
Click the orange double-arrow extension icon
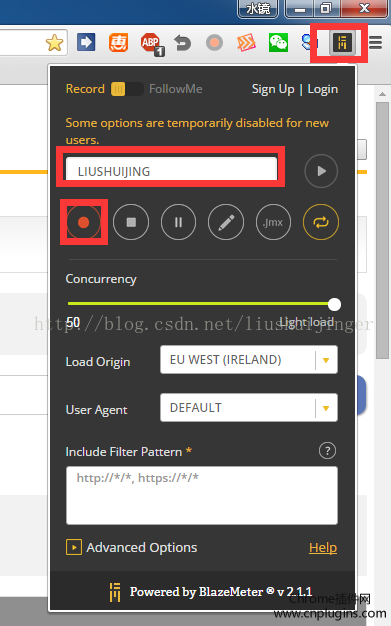[246, 43]
